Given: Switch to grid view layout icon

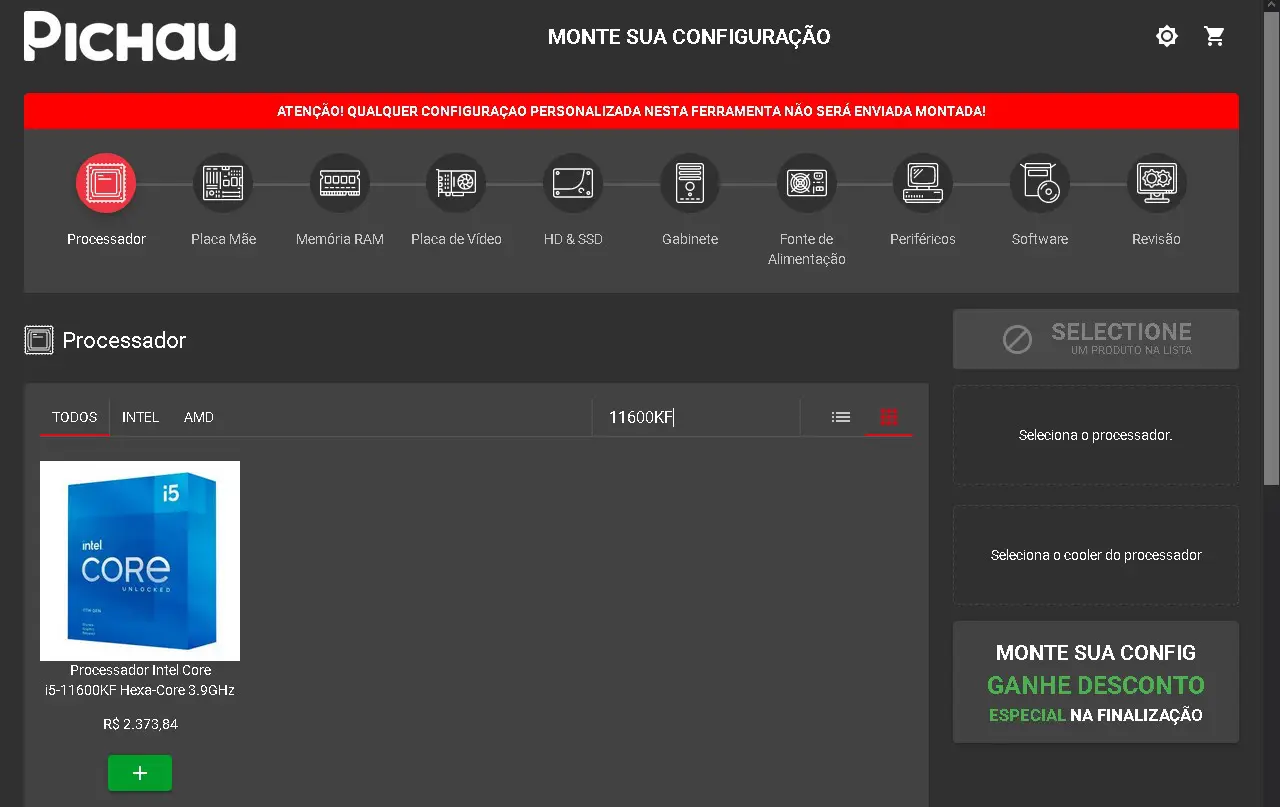Looking at the screenshot, I should pos(889,417).
